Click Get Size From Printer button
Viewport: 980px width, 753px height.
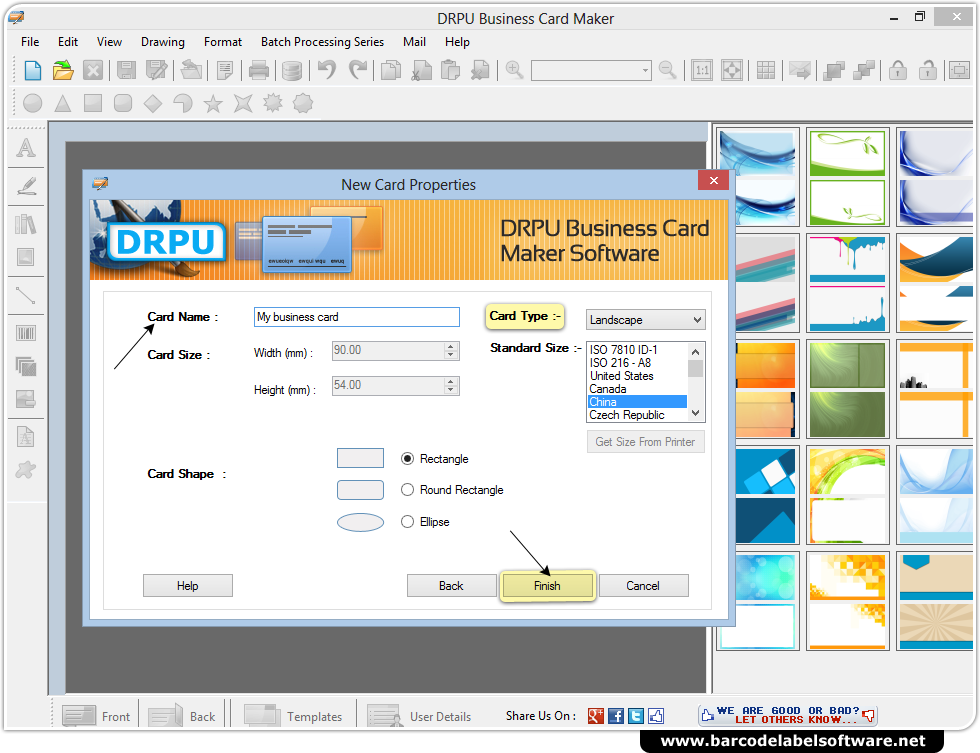[x=646, y=442]
